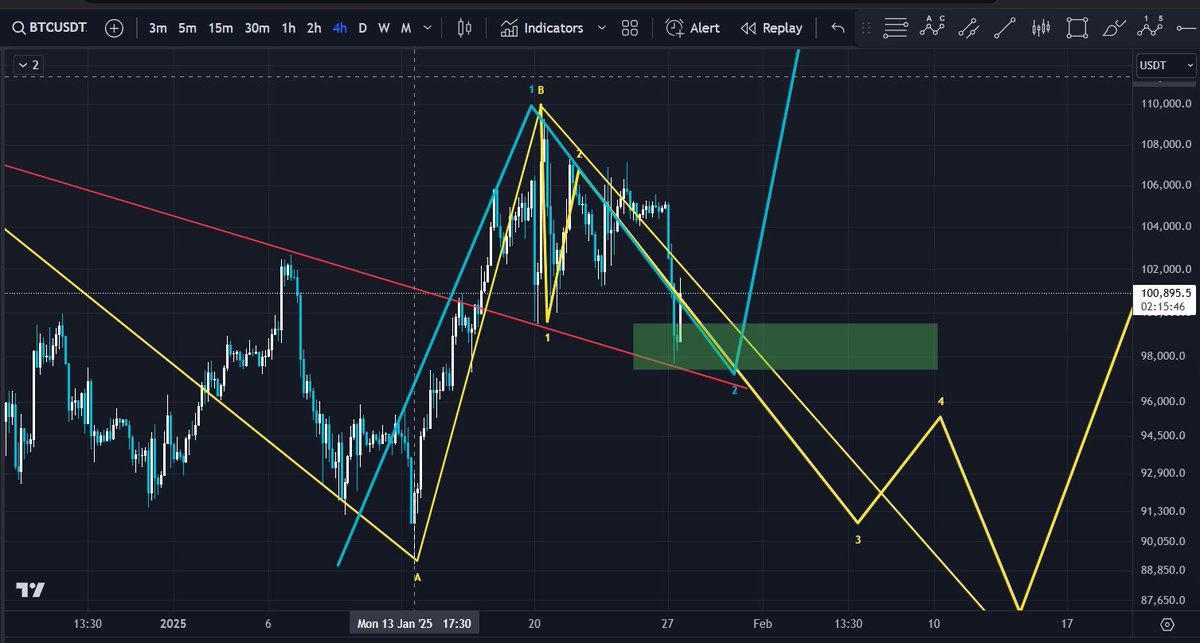Switch to the 1h timeframe
The image size is (1200, 643).
pos(288,28)
